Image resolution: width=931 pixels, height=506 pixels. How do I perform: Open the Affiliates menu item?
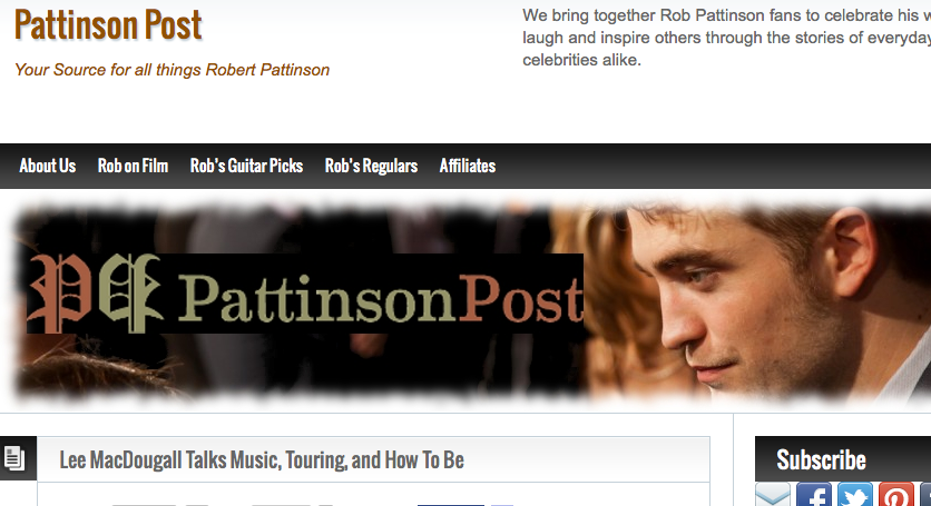pos(467,166)
